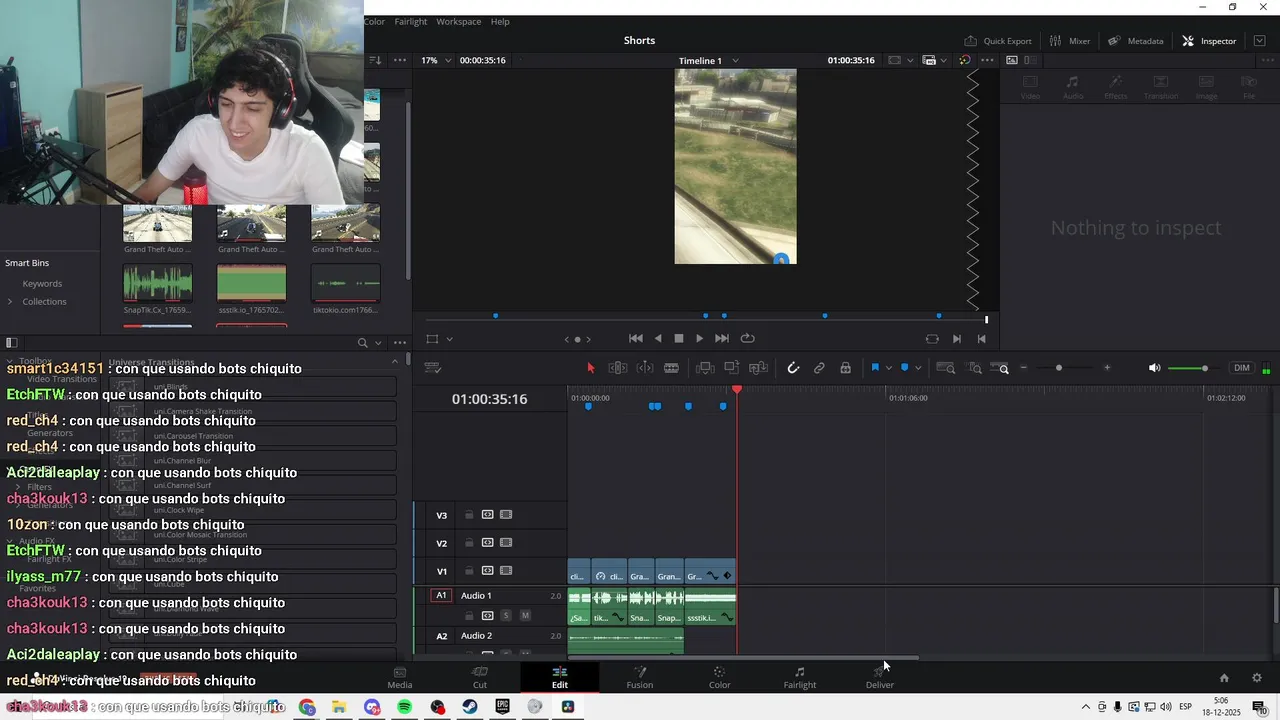Switch to the Fusion page

tap(640, 677)
